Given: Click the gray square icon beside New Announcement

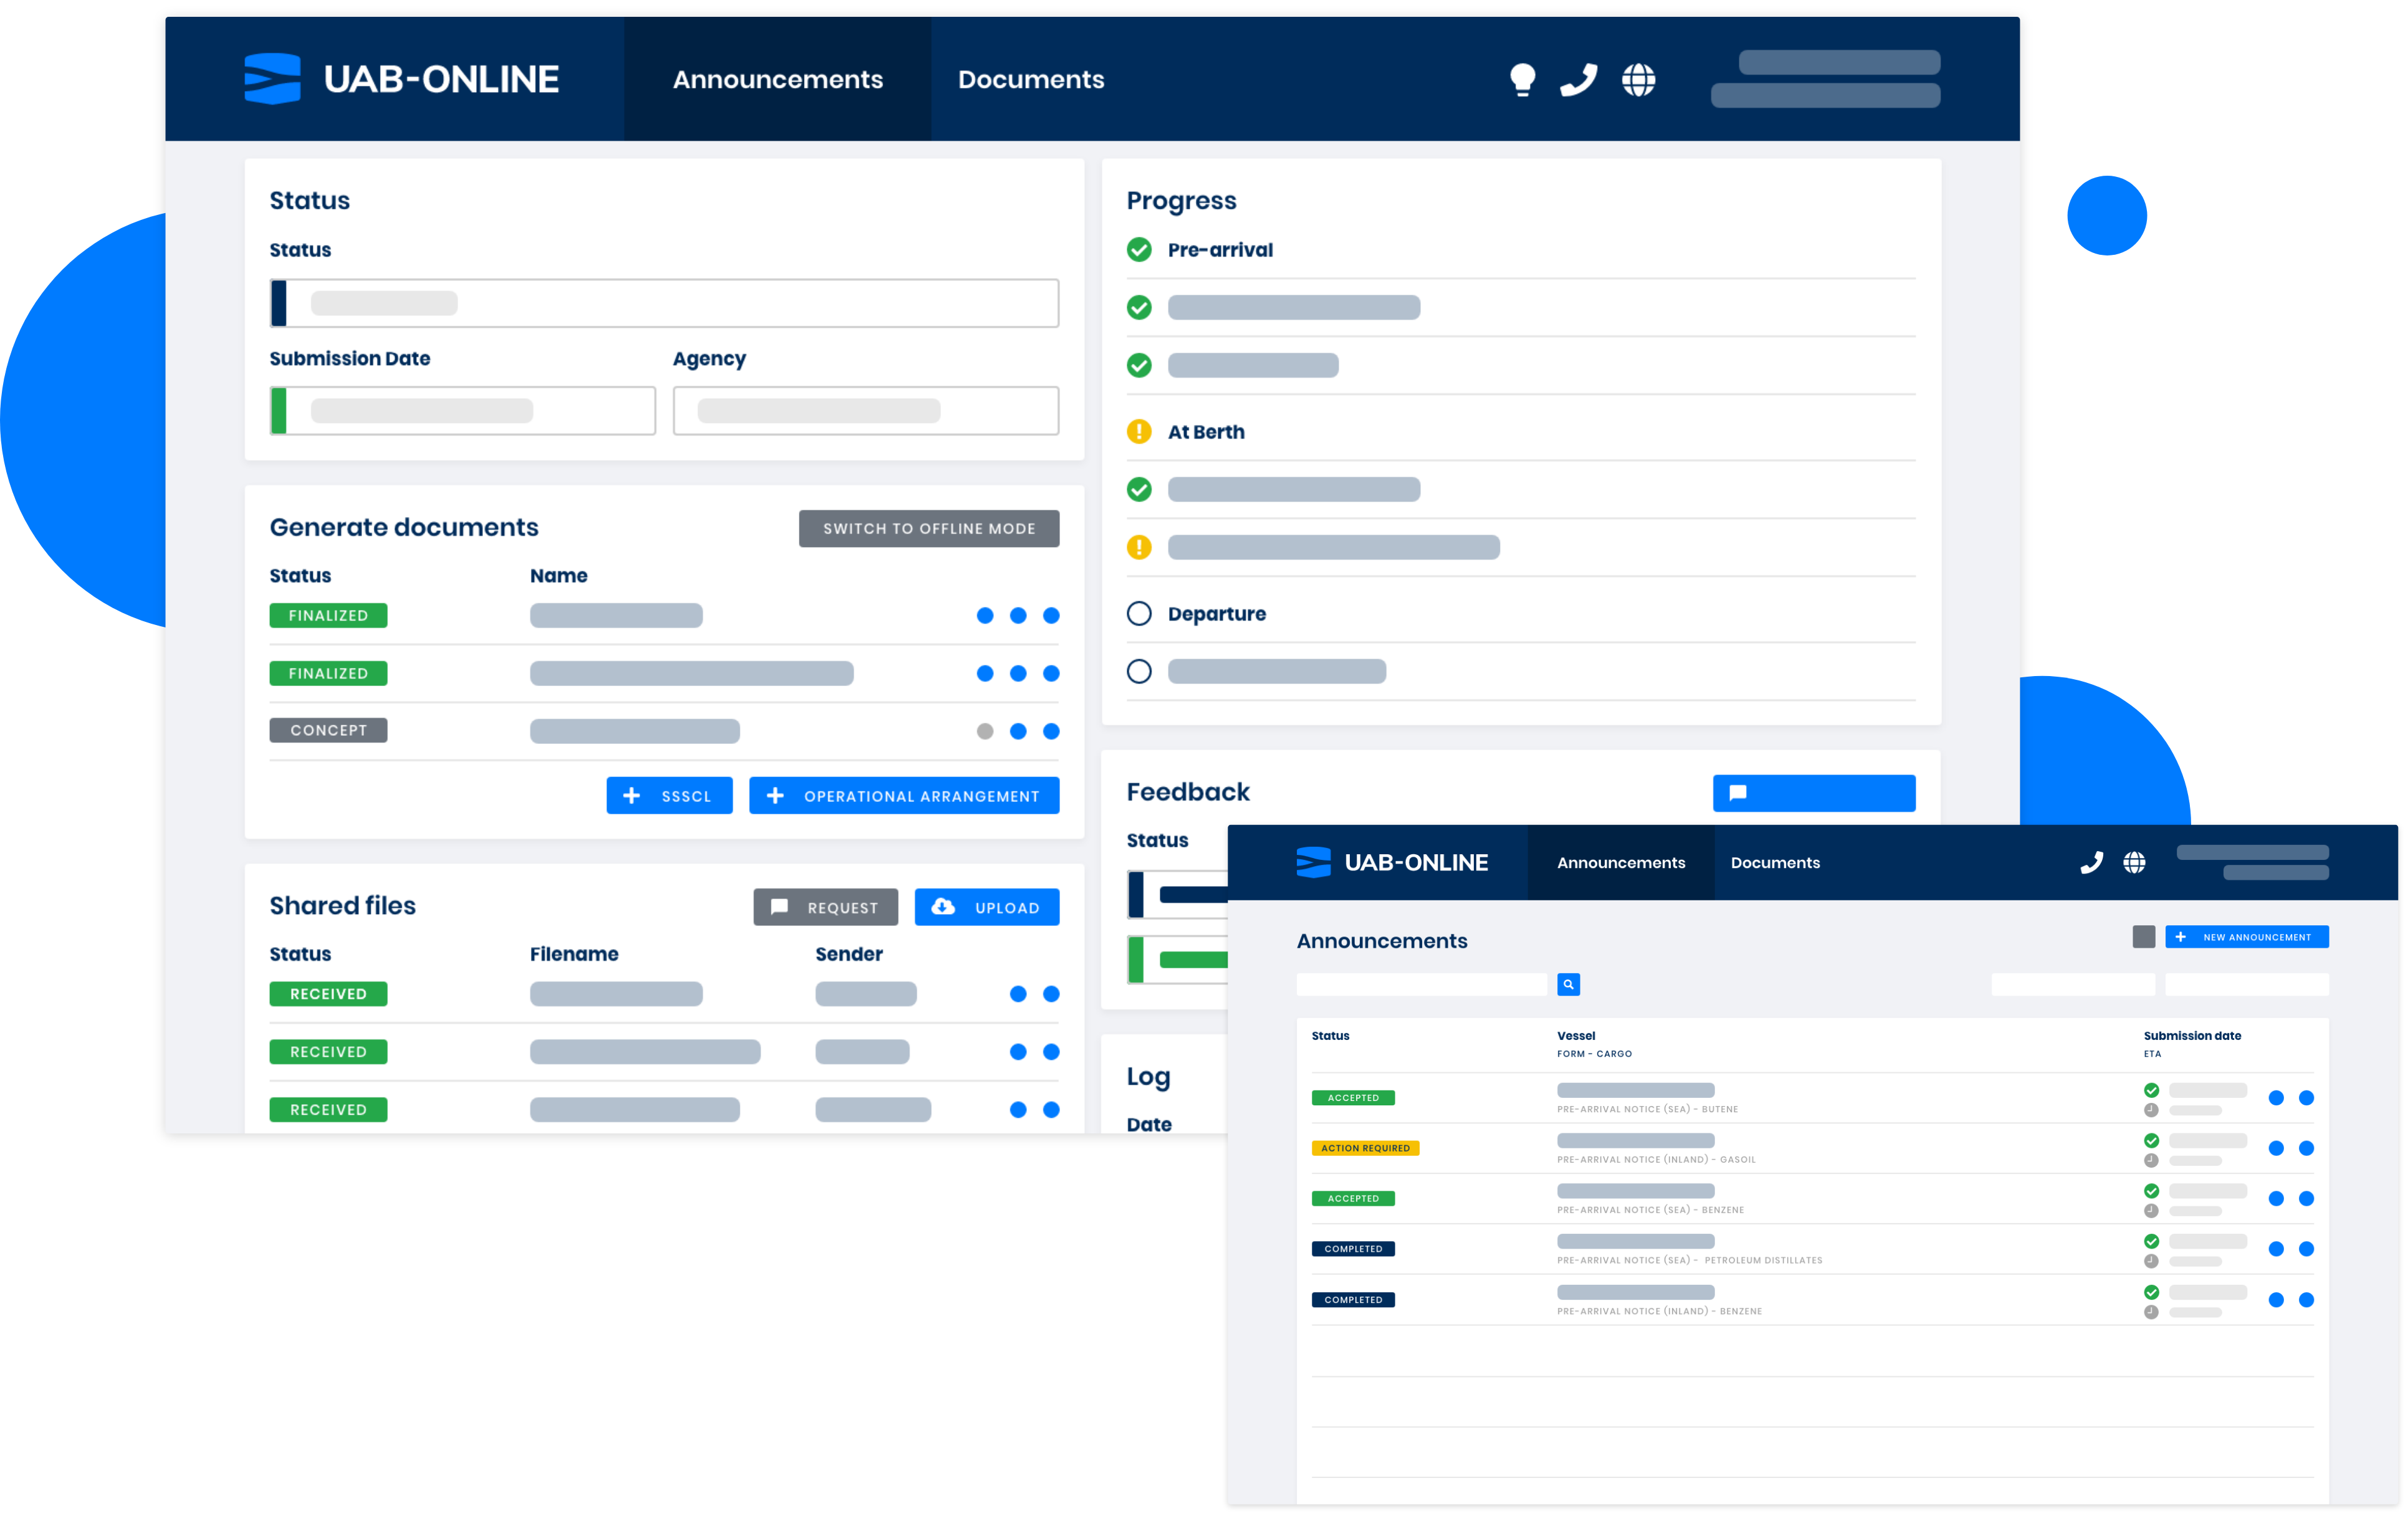Looking at the screenshot, I should click(2143, 936).
